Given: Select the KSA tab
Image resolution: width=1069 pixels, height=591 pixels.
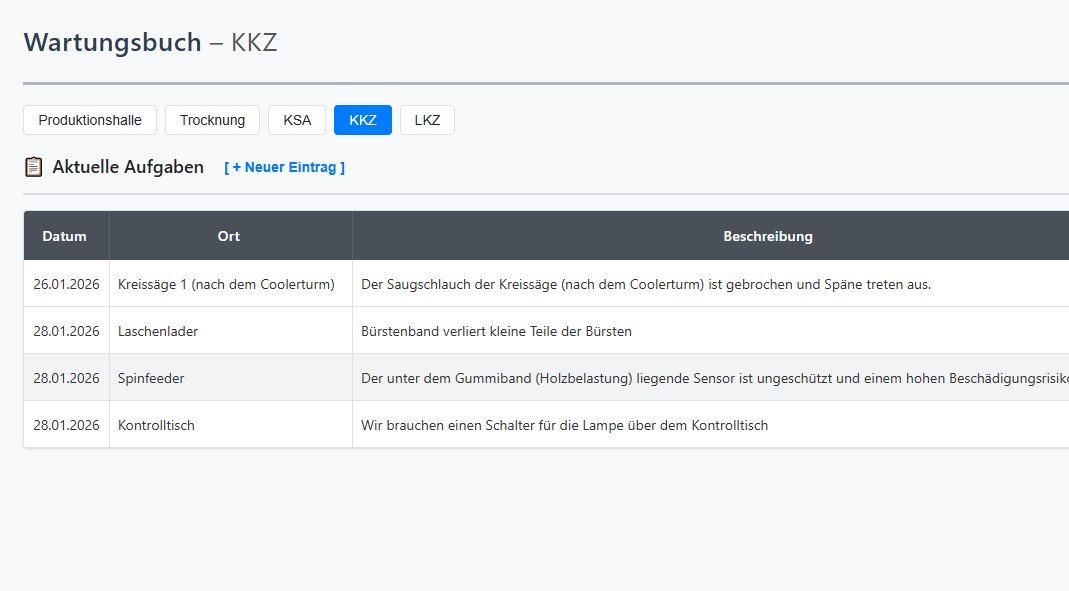Looking at the screenshot, I should pyautogui.click(x=297, y=120).
